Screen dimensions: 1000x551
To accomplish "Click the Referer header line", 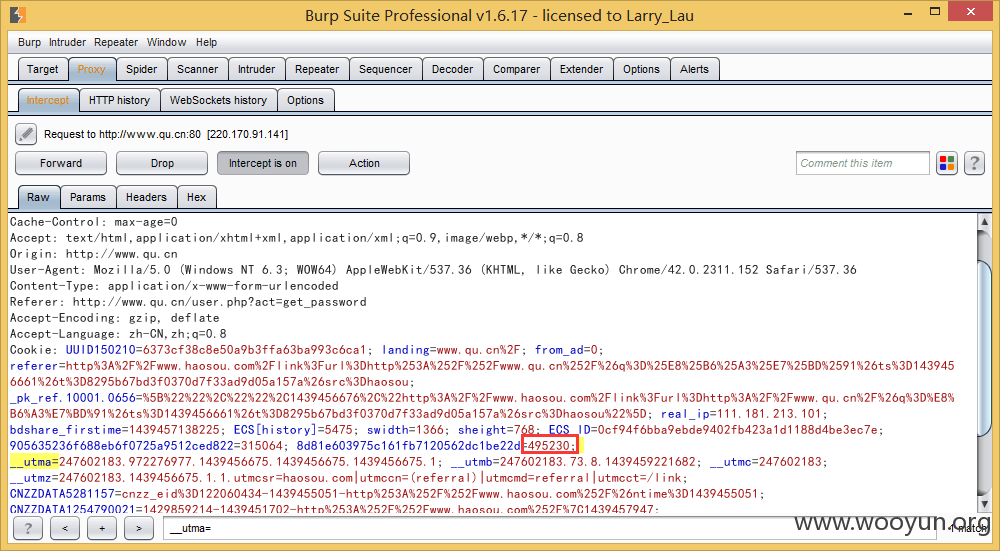I will pos(188,302).
